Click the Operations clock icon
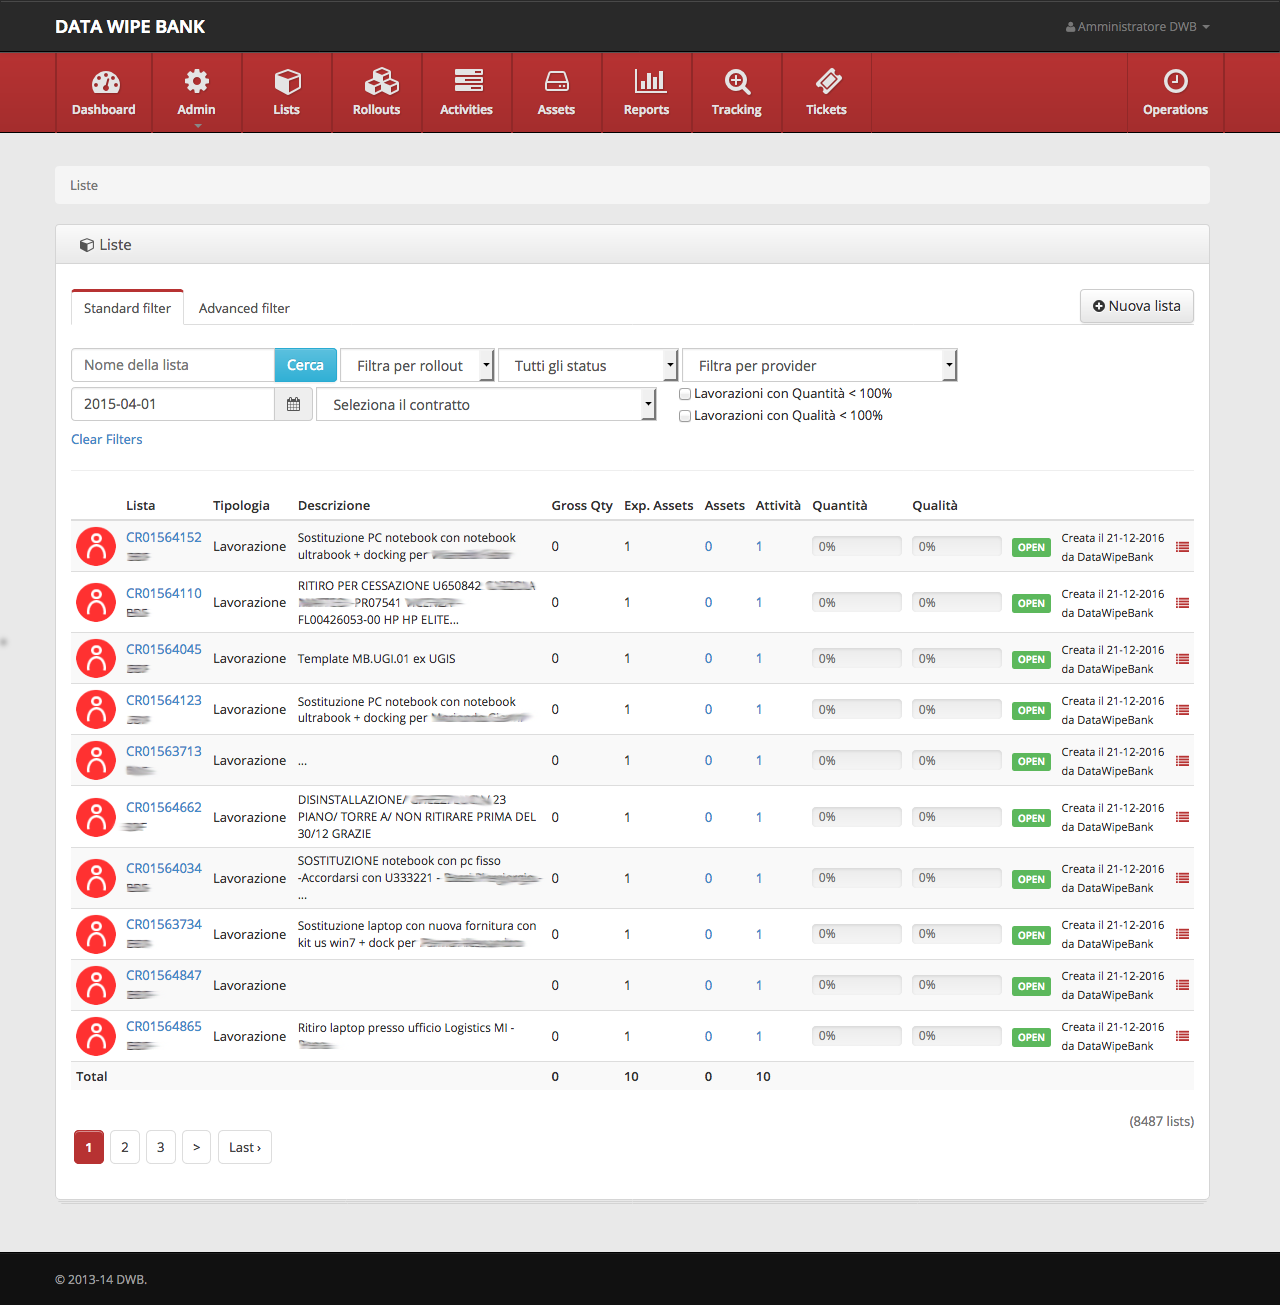Viewport: 1280px width, 1305px height. click(x=1175, y=81)
